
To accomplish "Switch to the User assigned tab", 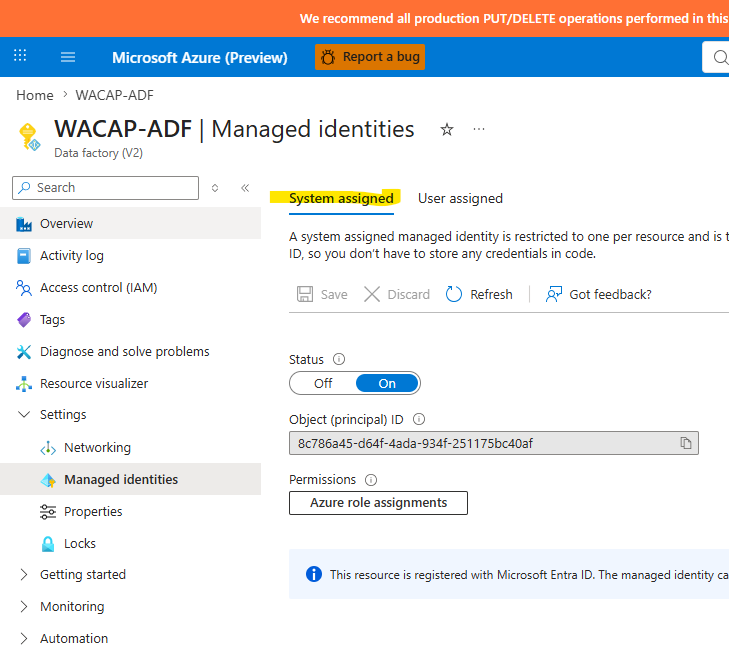I will click(460, 198).
